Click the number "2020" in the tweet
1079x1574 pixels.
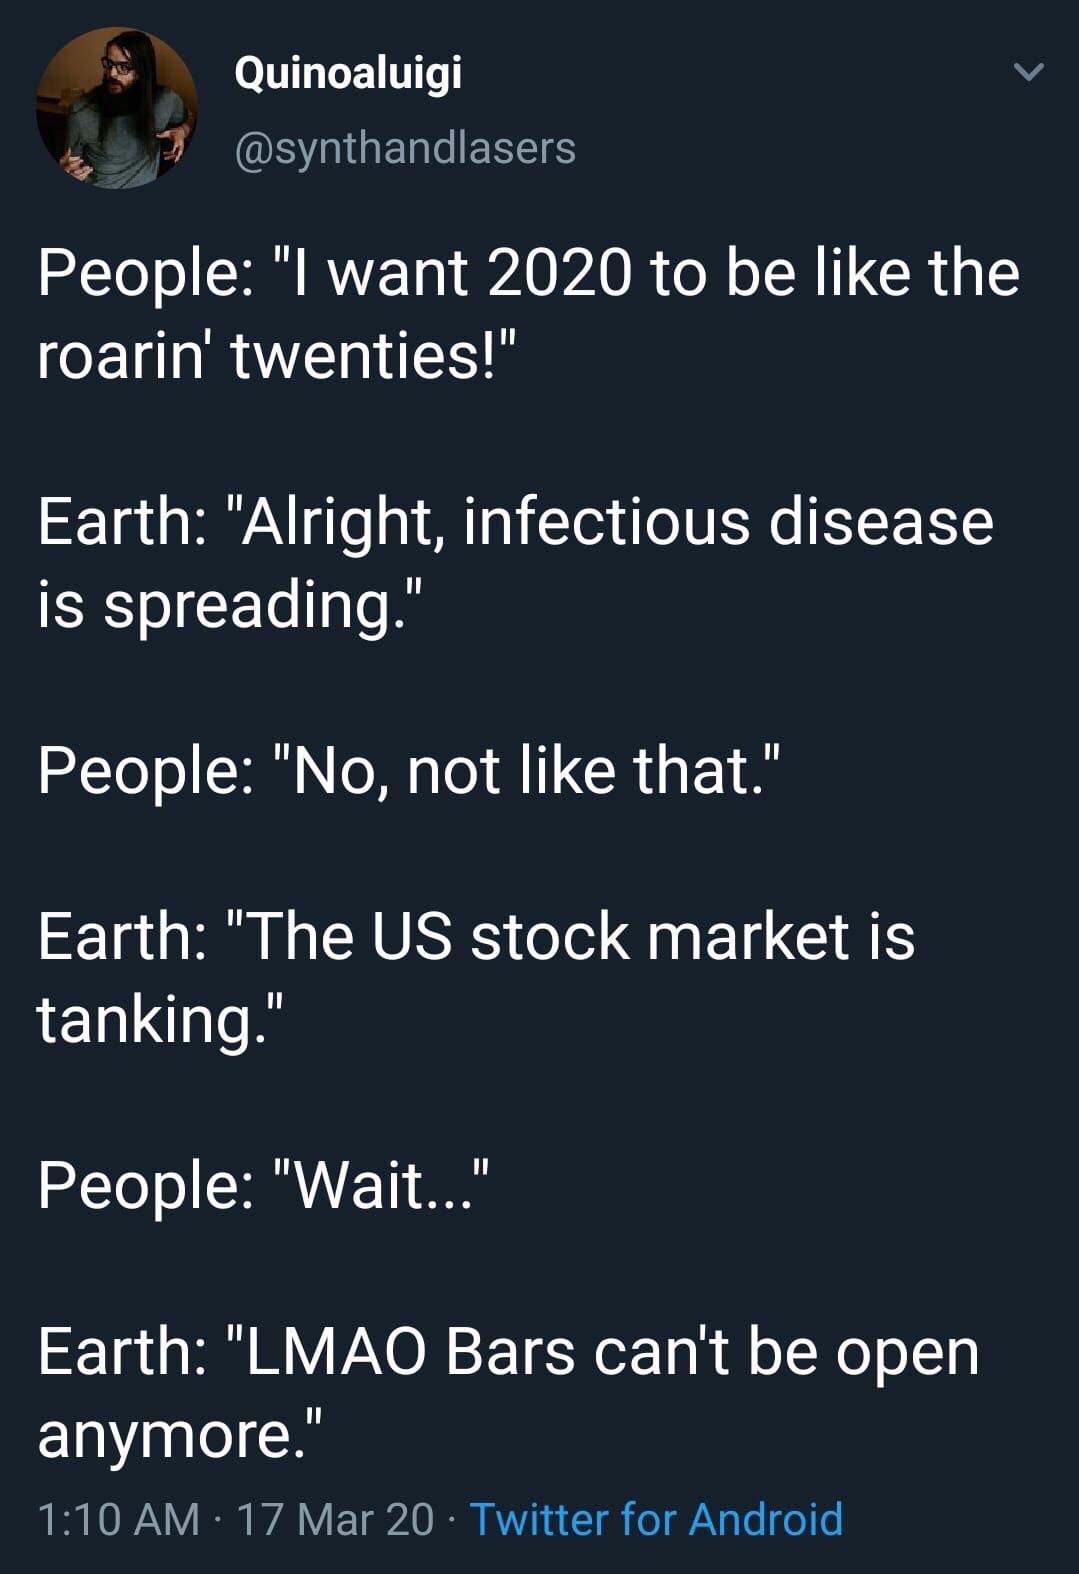click(x=560, y=273)
